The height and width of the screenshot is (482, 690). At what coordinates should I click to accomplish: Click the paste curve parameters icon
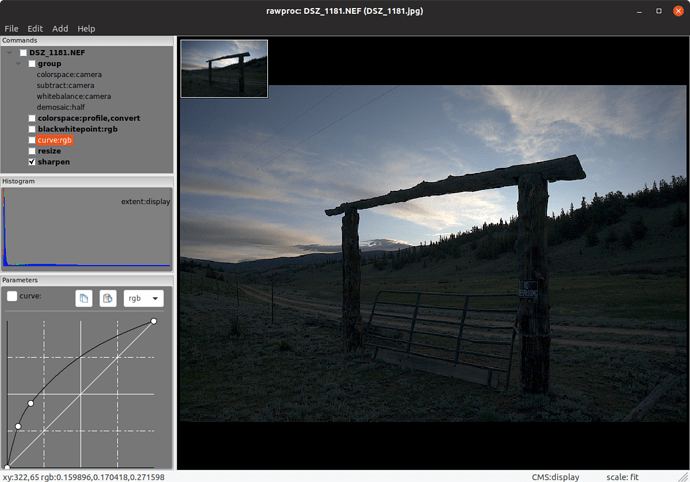[107, 298]
